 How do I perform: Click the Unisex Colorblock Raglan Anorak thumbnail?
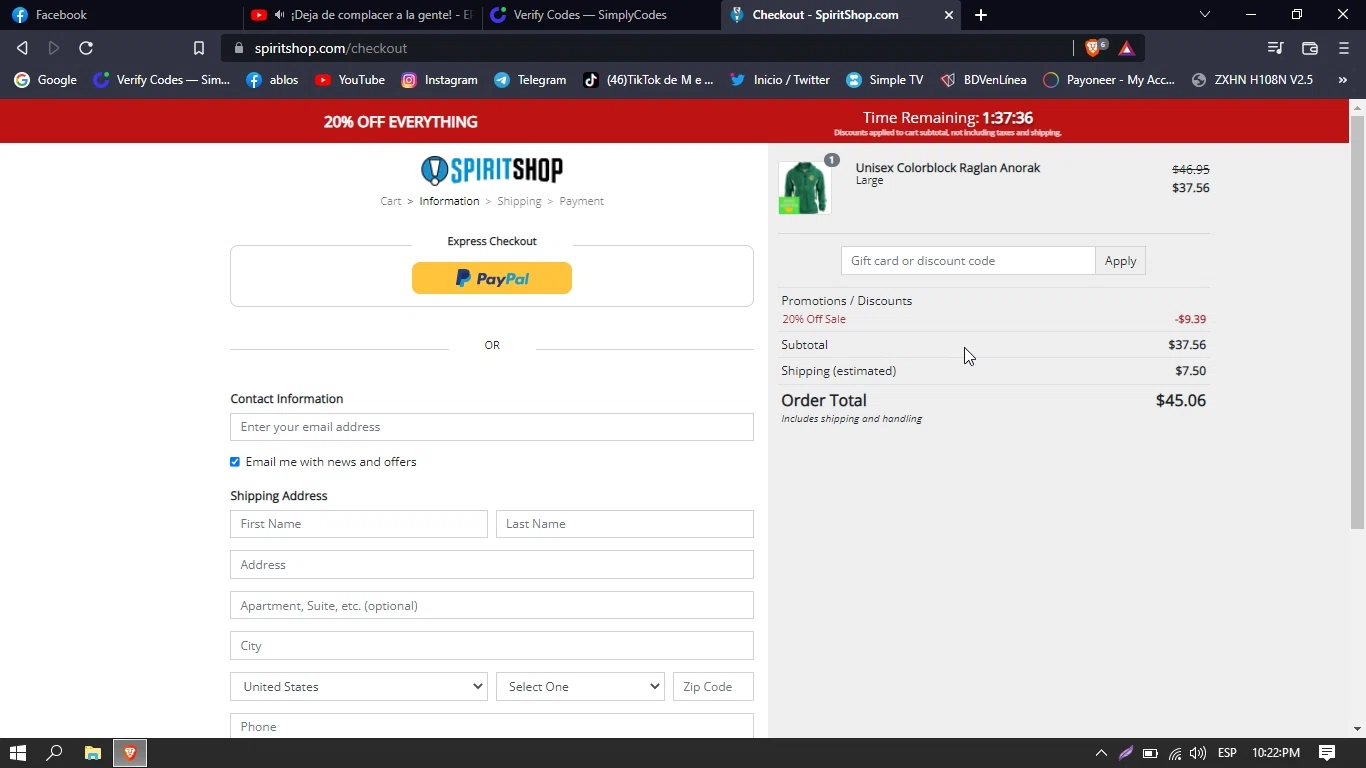click(x=804, y=187)
